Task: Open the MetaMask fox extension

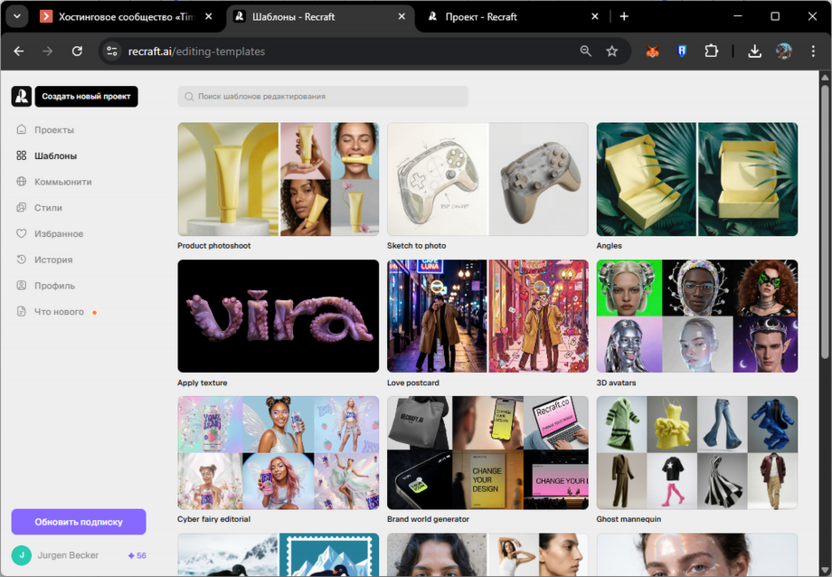Action: click(x=652, y=51)
